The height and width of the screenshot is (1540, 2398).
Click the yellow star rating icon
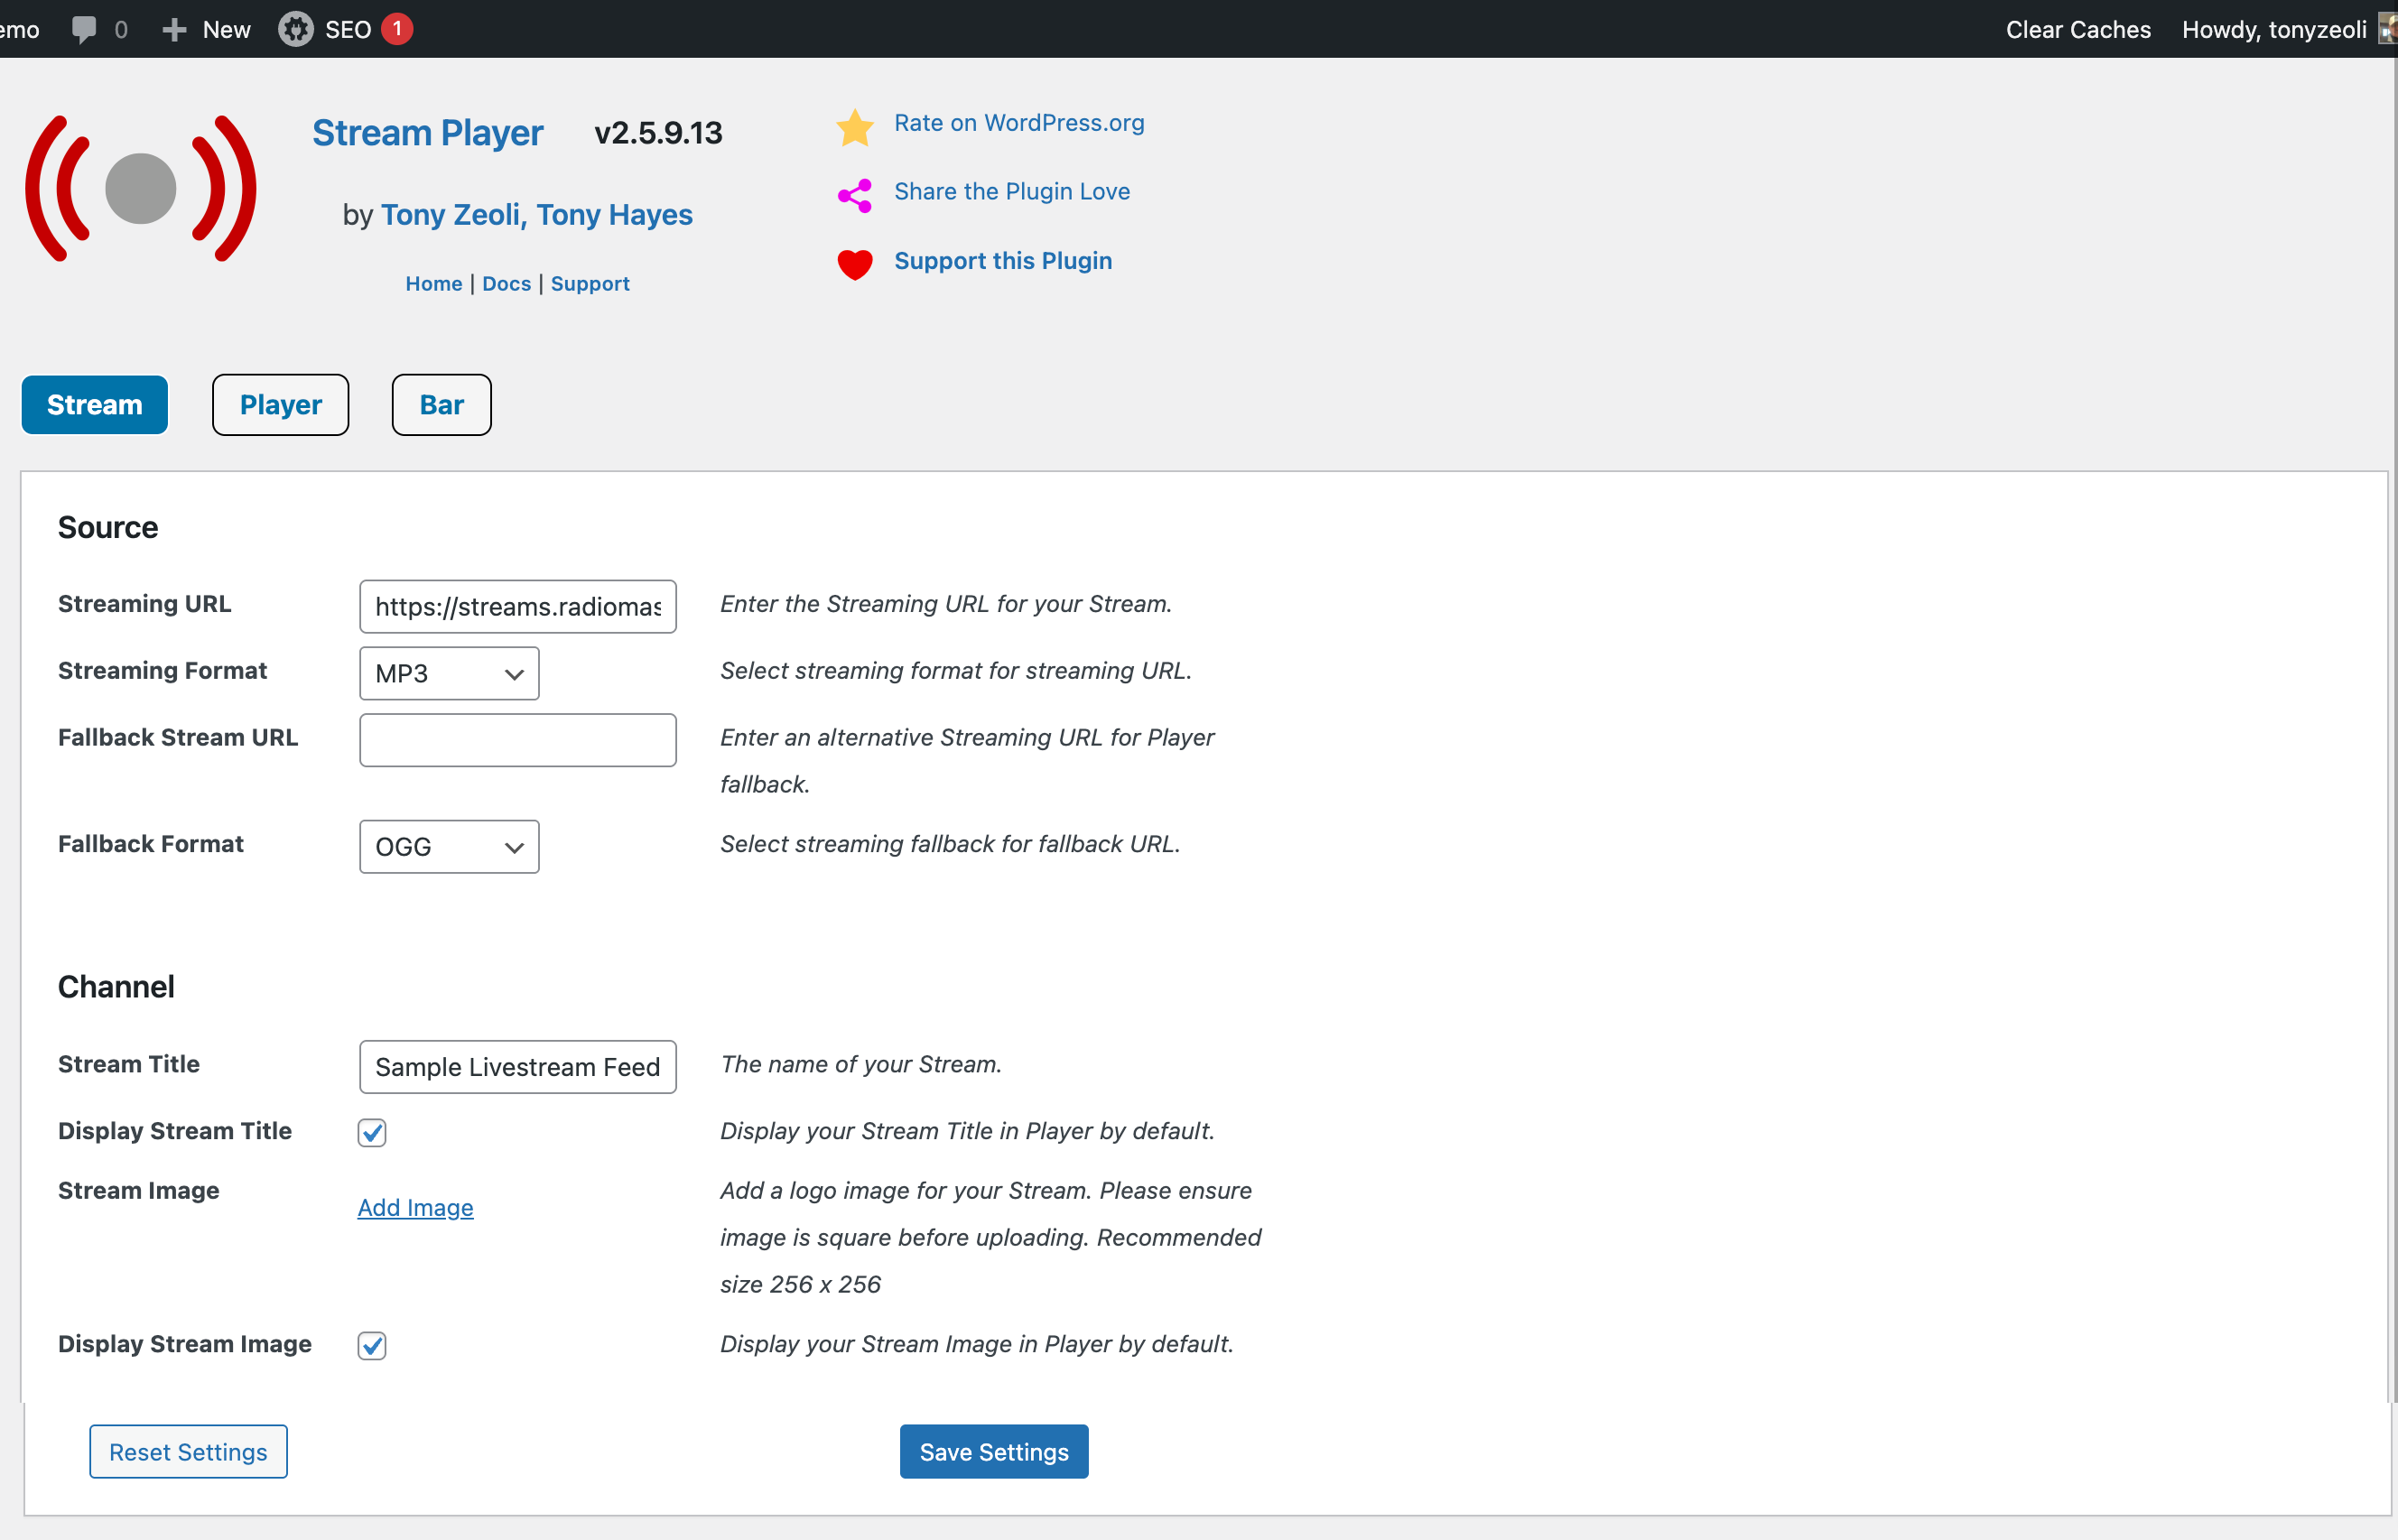pos(855,127)
